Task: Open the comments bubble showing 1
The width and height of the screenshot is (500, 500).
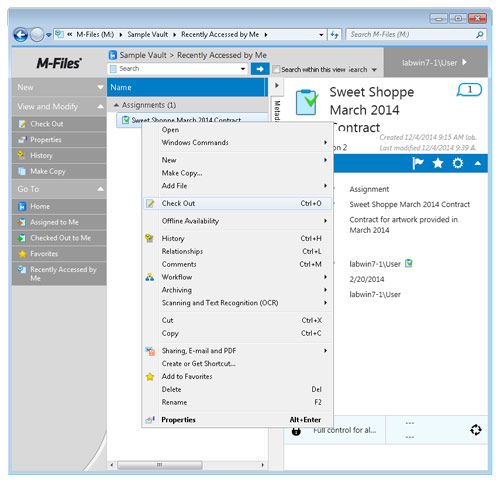Action: (x=469, y=89)
